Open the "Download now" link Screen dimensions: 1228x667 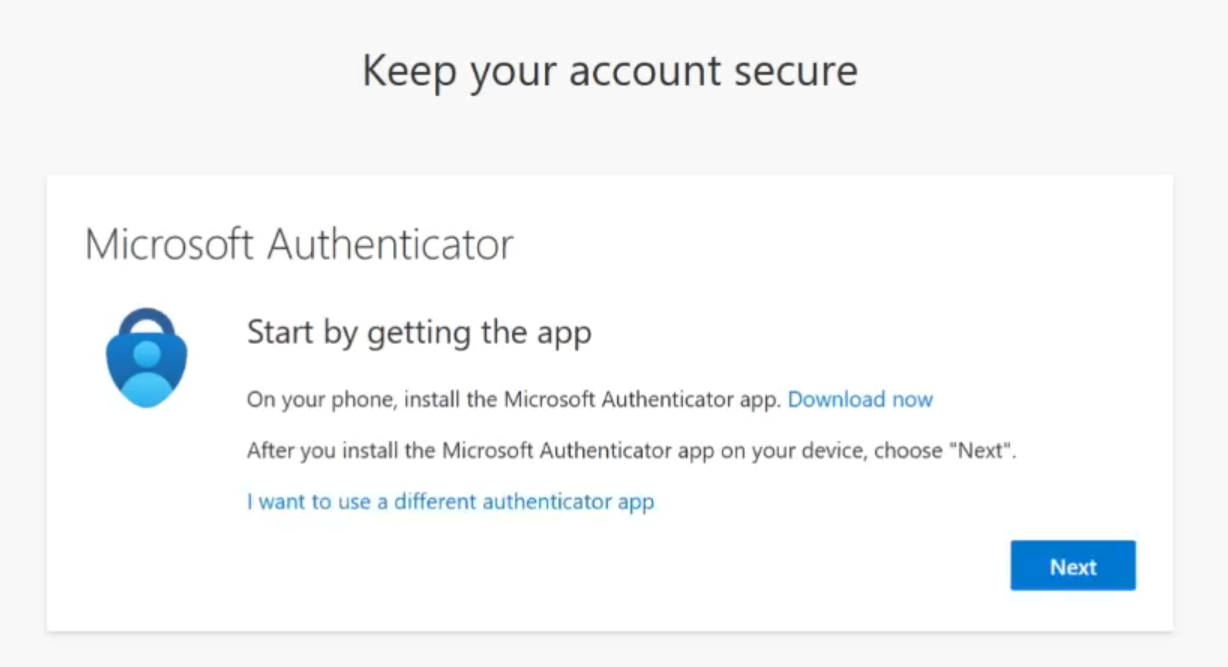click(x=860, y=400)
